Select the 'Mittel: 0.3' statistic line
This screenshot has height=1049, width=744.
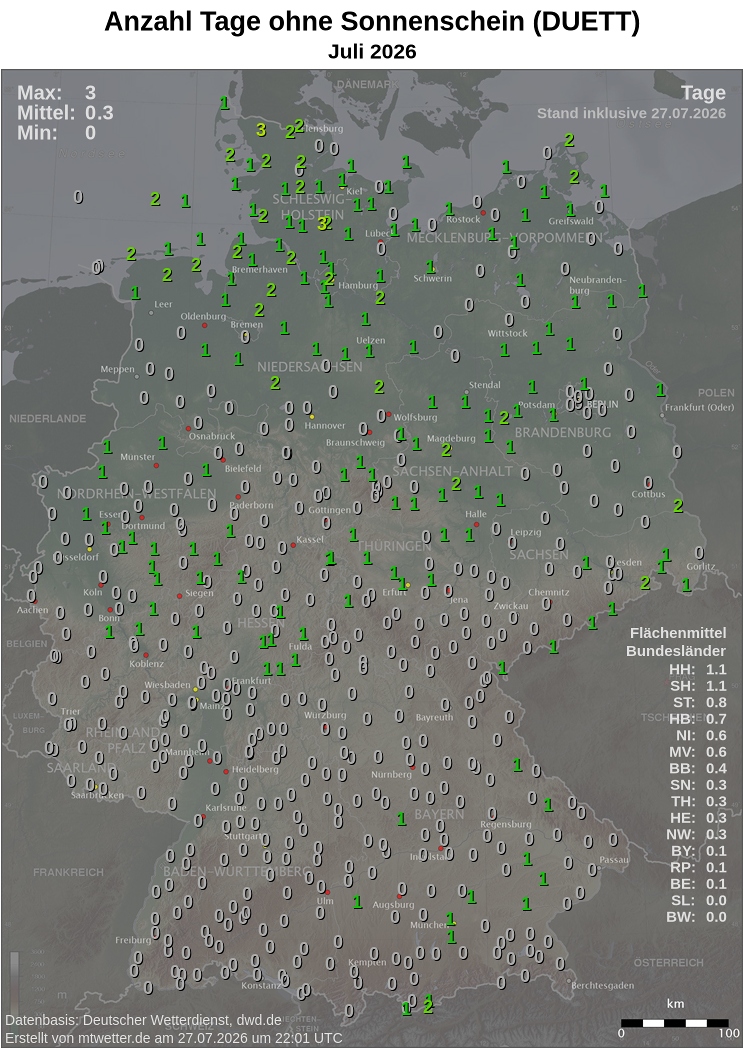pos(65,112)
